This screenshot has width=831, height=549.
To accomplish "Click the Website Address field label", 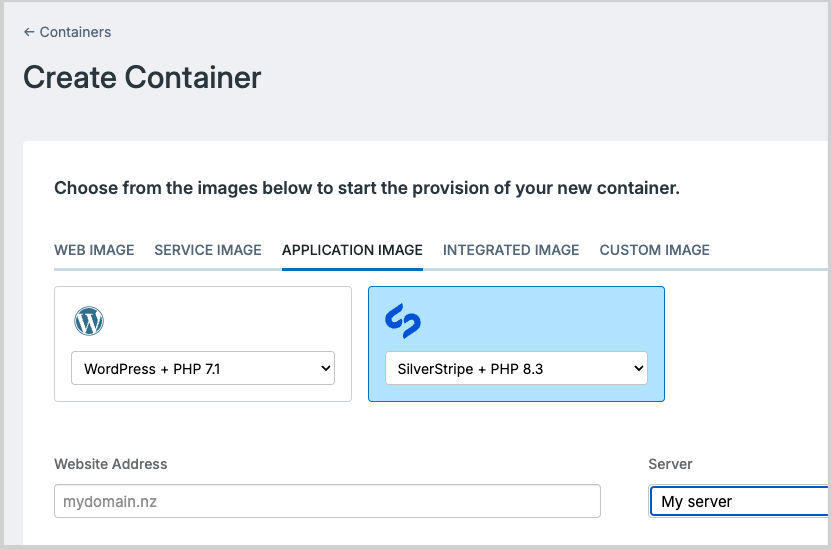I will (111, 464).
